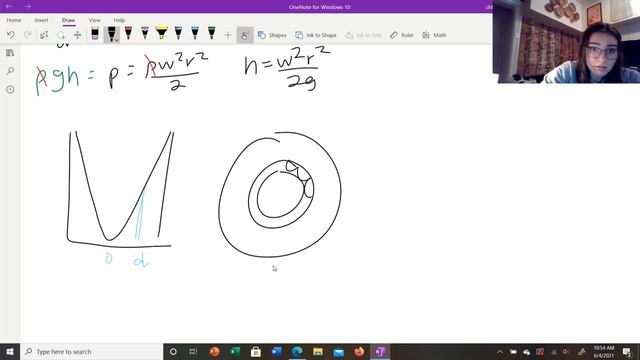Image resolution: width=640 pixels, height=360 pixels.
Task: Switch to the Insert tab
Action: (x=41, y=20)
